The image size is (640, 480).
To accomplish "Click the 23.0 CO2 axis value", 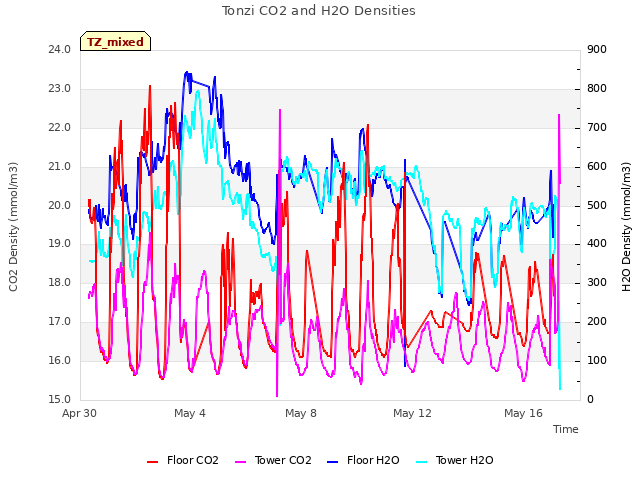I will [60, 89].
